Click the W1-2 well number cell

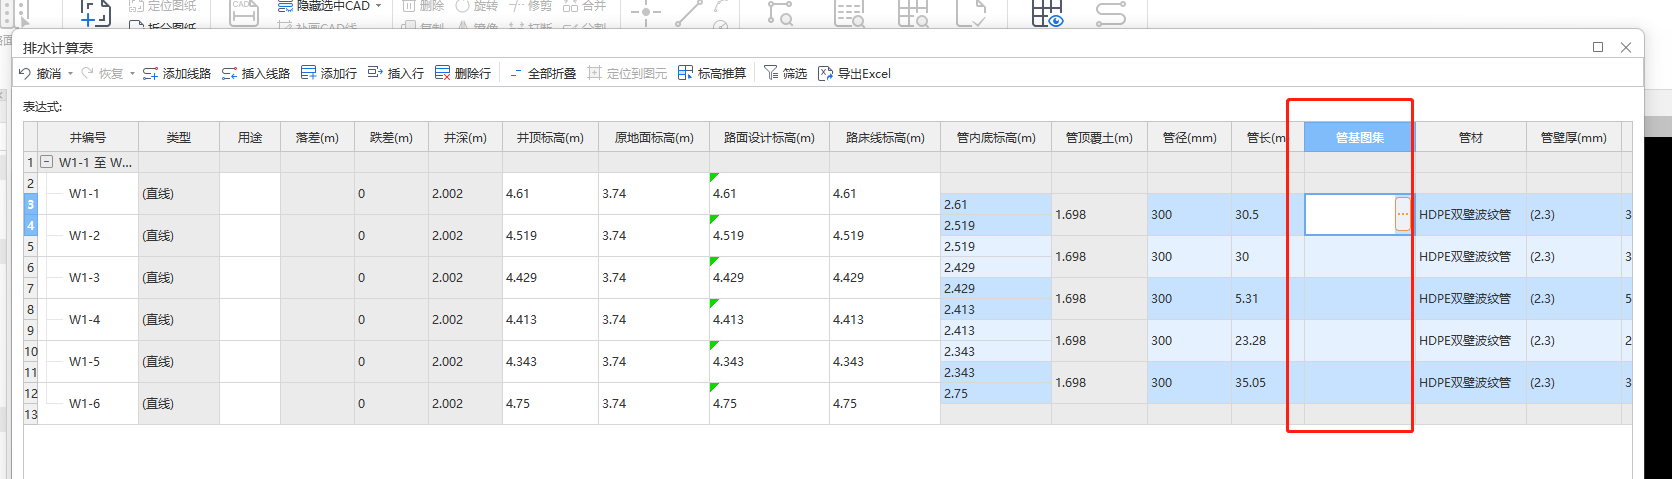[88, 235]
